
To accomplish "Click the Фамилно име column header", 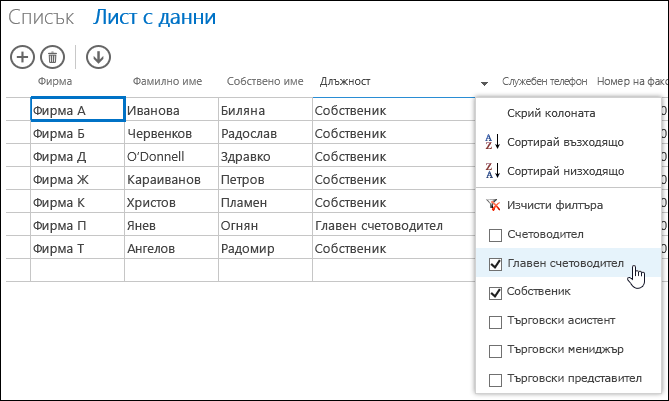I will tap(167, 81).
